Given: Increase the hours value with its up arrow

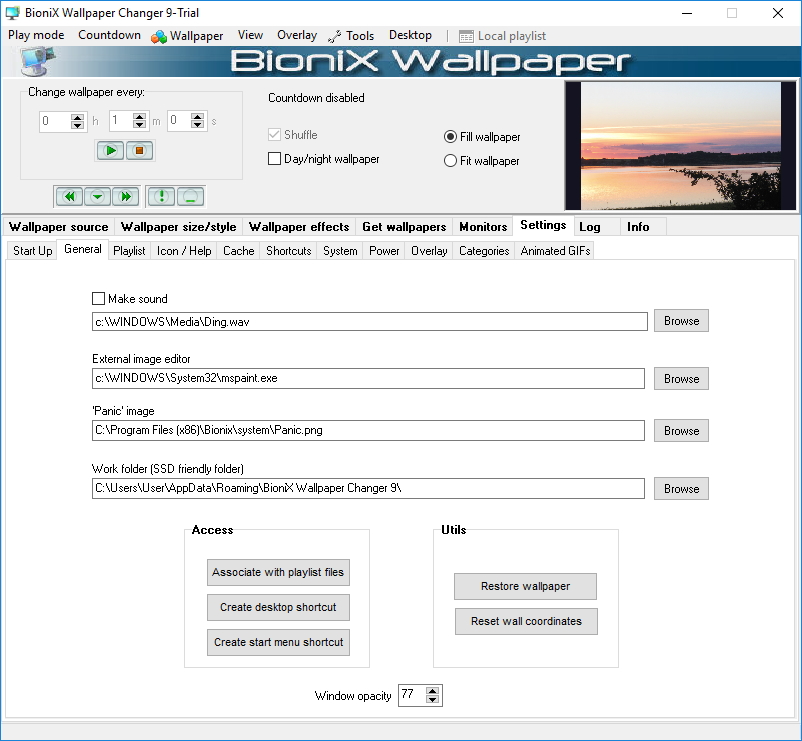Looking at the screenshot, I should (x=79, y=118).
